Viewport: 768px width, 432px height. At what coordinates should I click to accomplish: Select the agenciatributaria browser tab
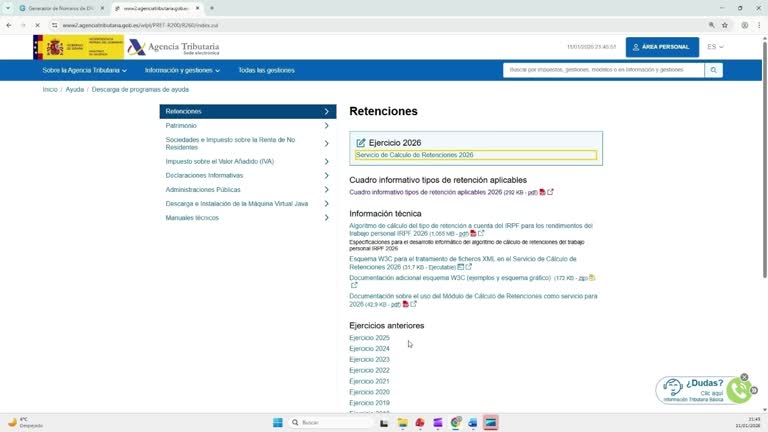point(157,8)
